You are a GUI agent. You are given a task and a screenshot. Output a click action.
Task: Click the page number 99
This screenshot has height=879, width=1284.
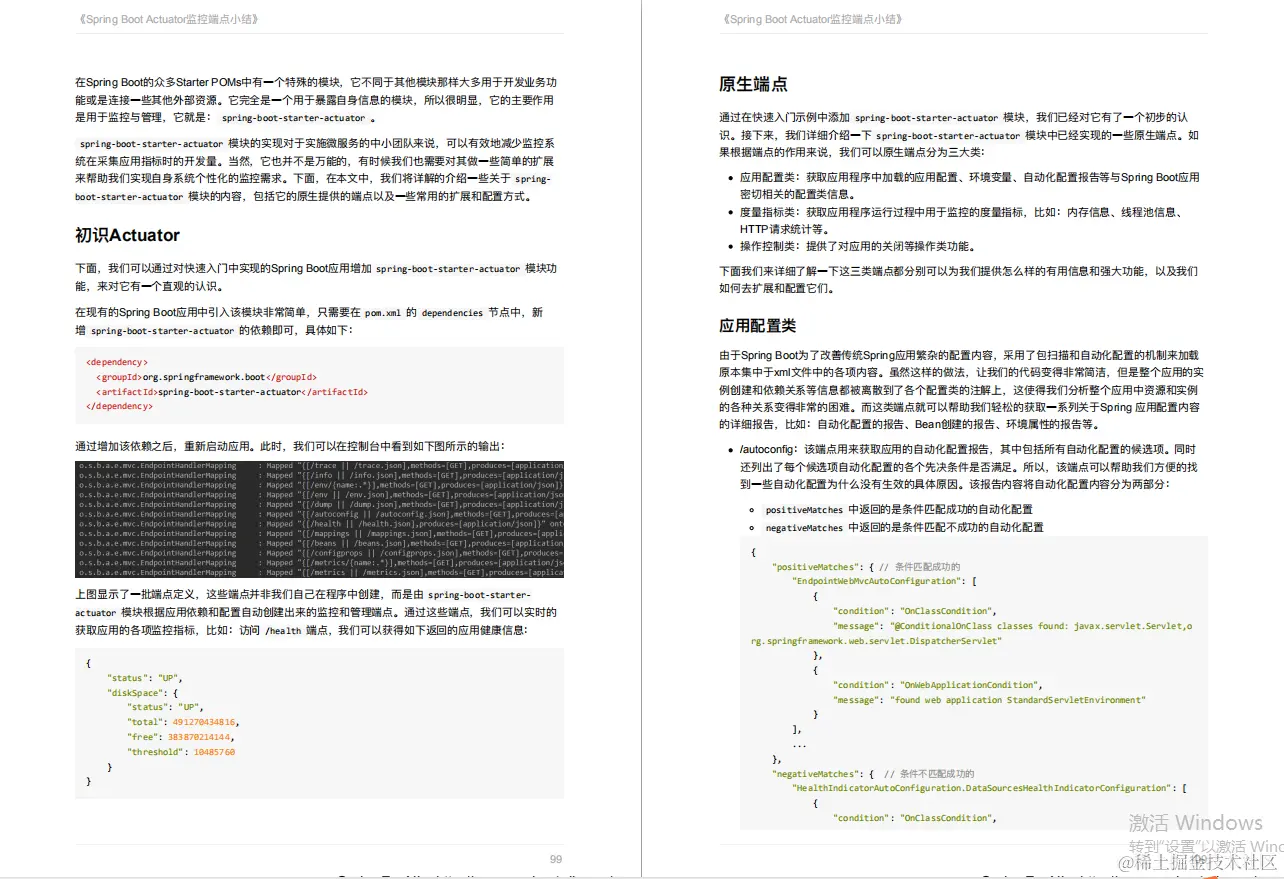(556, 858)
